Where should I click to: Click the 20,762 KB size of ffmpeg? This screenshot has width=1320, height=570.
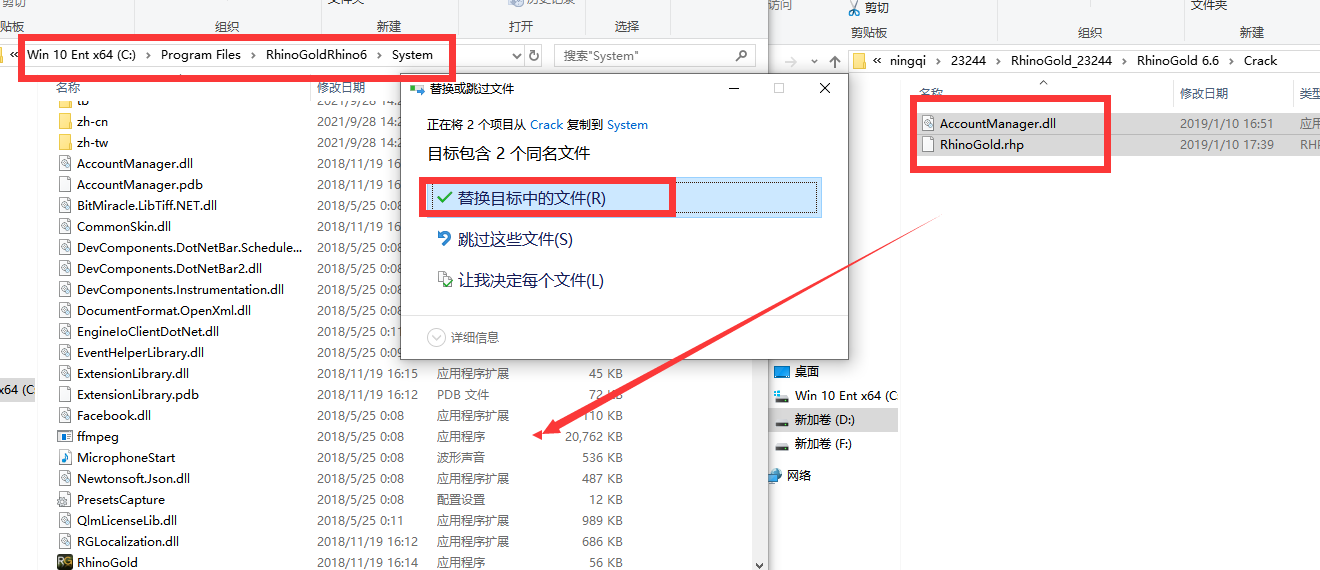(x=594, y=437)
